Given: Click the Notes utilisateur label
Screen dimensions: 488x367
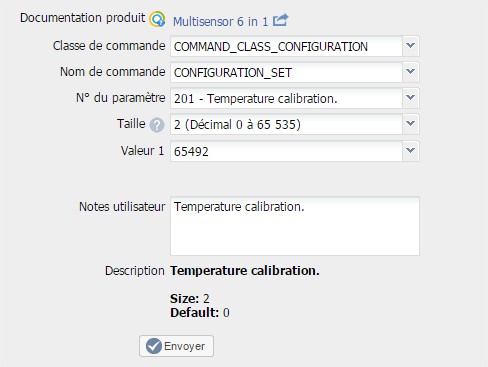Looking at the screenshot, I should point(122,207).
